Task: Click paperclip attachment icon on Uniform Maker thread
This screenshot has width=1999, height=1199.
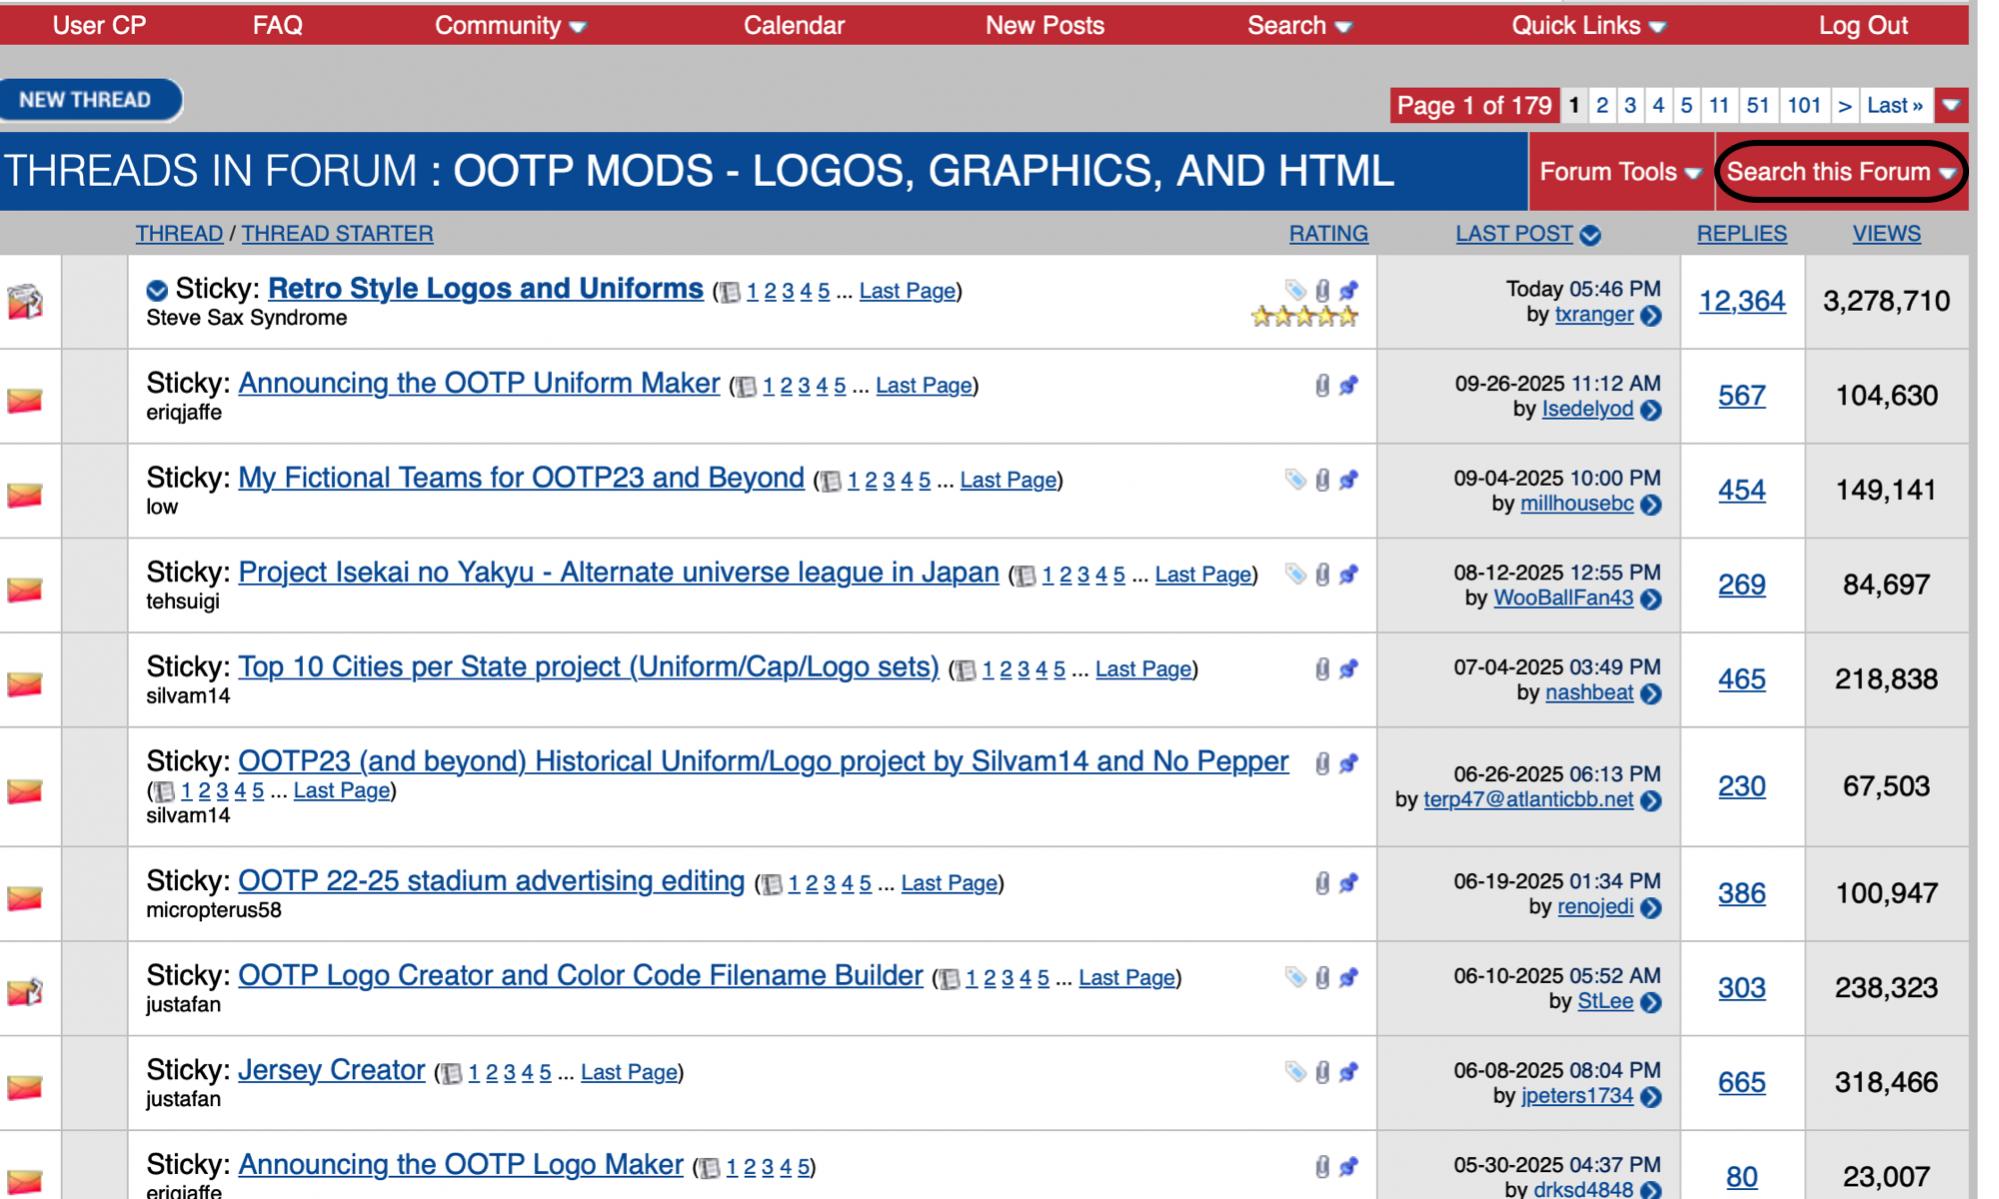Action: click(1322, 385)
